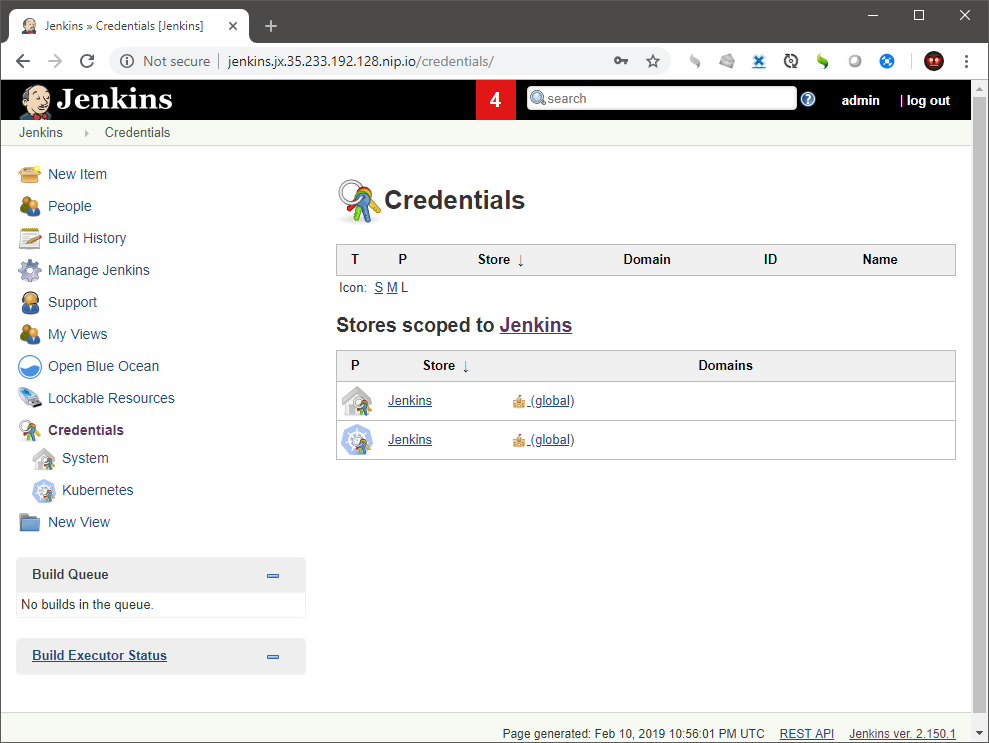Open the first Jenkins store link
The width and height of the screenshot is (989, 743).
click(410, 401)
